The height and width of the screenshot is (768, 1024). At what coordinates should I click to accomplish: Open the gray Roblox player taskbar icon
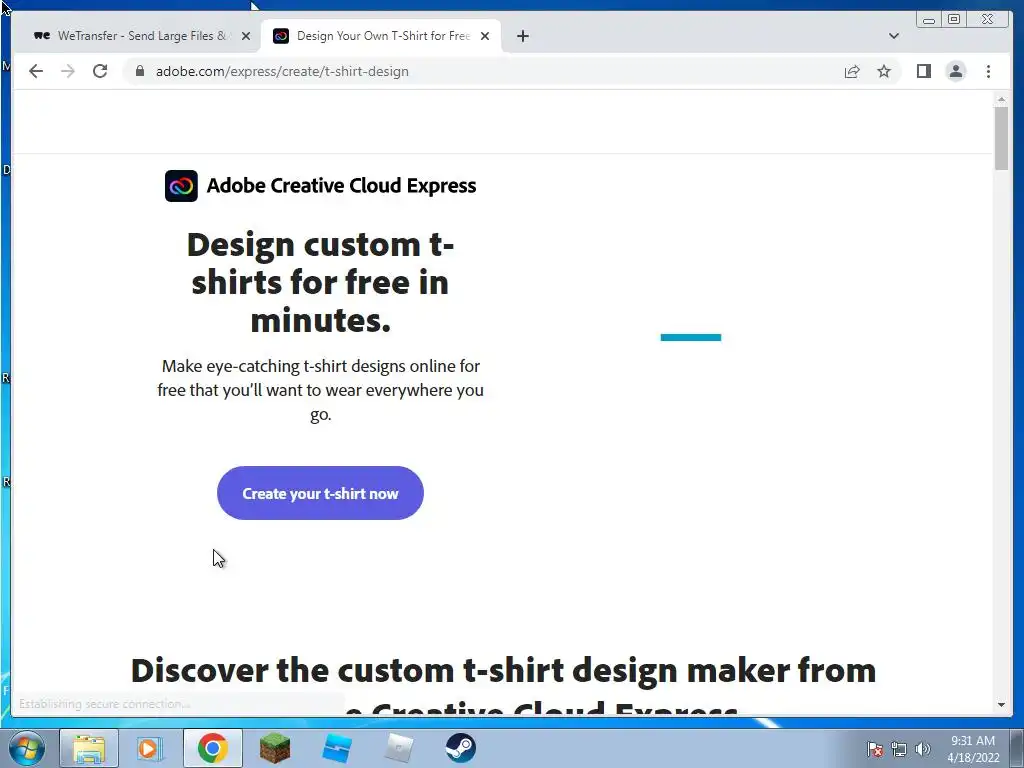pyautogui.click(x=399, y=748)
